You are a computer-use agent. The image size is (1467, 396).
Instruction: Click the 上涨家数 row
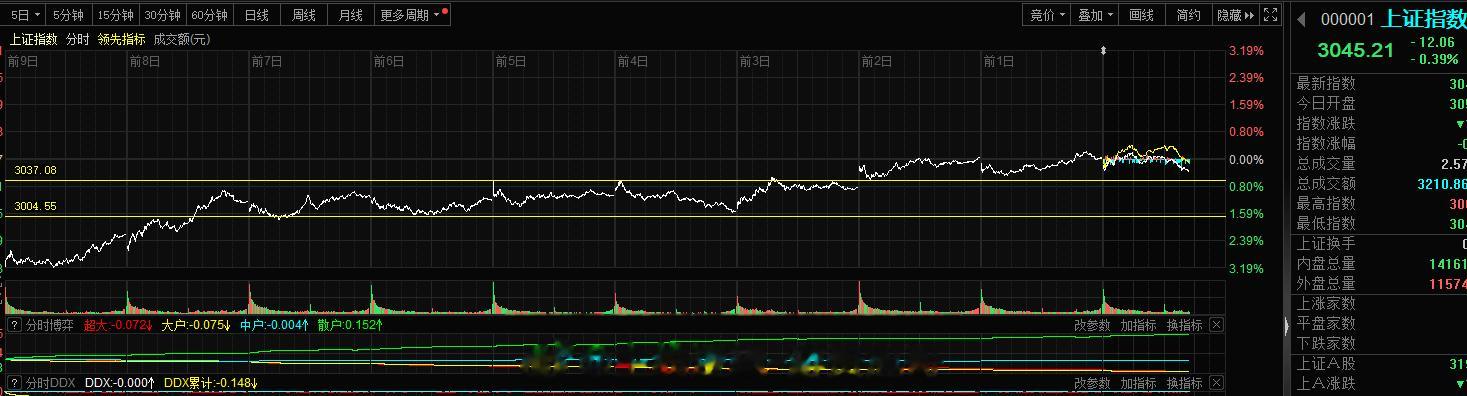tap(1381, 303)
